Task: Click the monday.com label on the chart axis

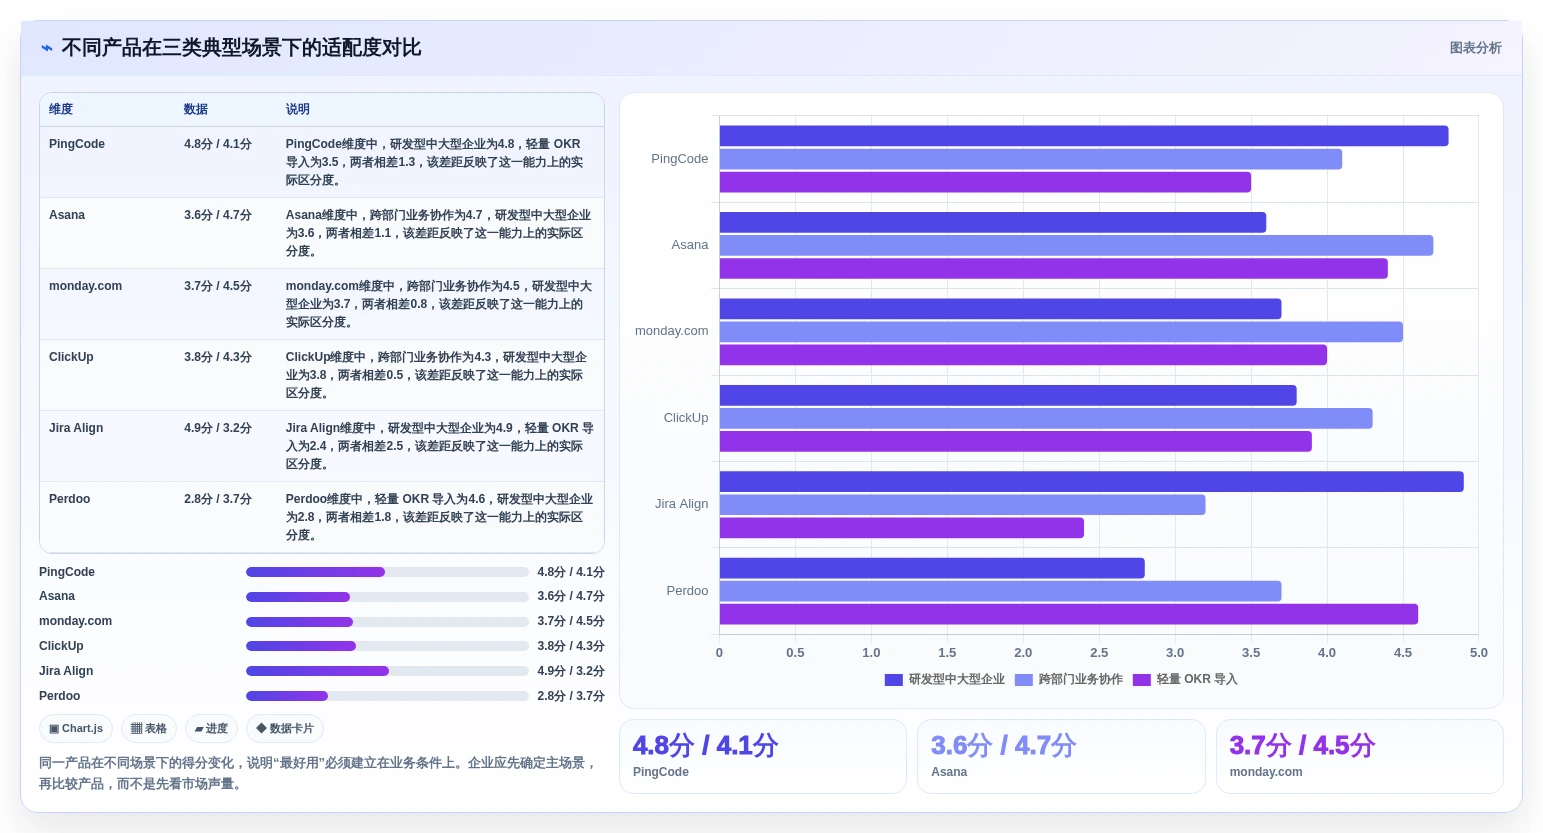Action: click(x=671, y=331)
